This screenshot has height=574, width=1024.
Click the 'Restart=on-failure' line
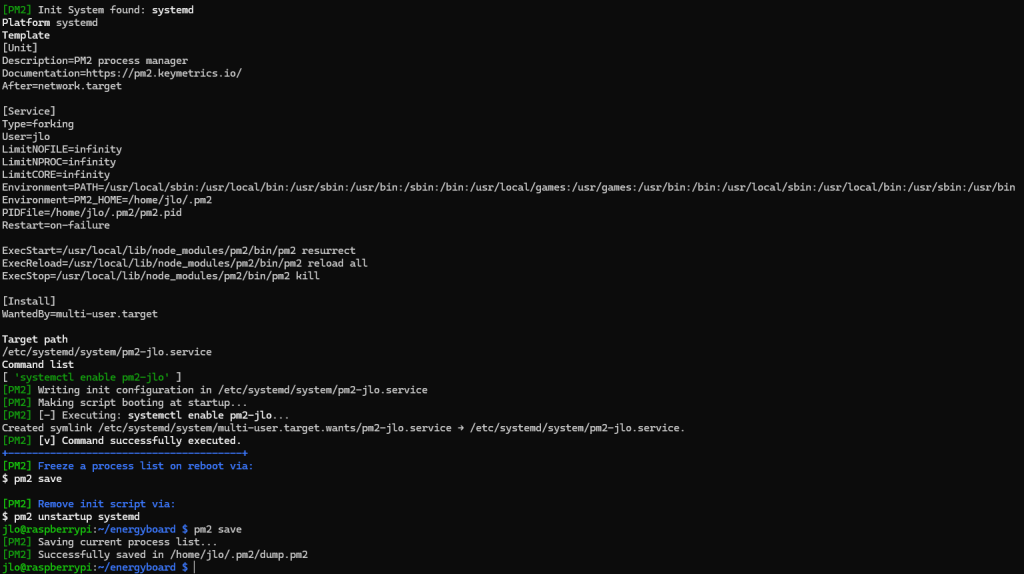point(56,225)
